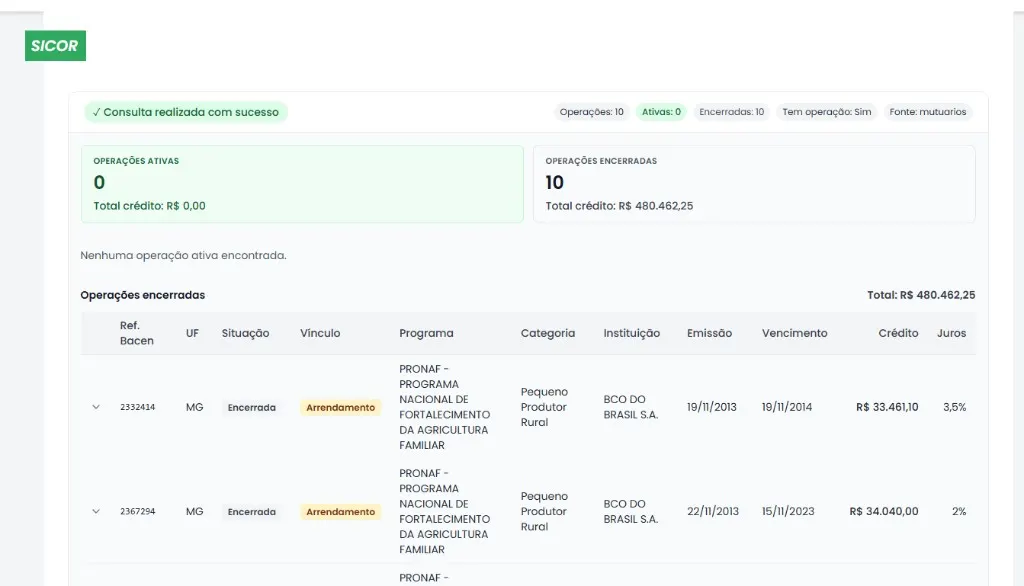This screenshot has width=1024, height=586.
Task: Click 'Encerrada' badge in row 2332414
Action: [x=251, y=408]
